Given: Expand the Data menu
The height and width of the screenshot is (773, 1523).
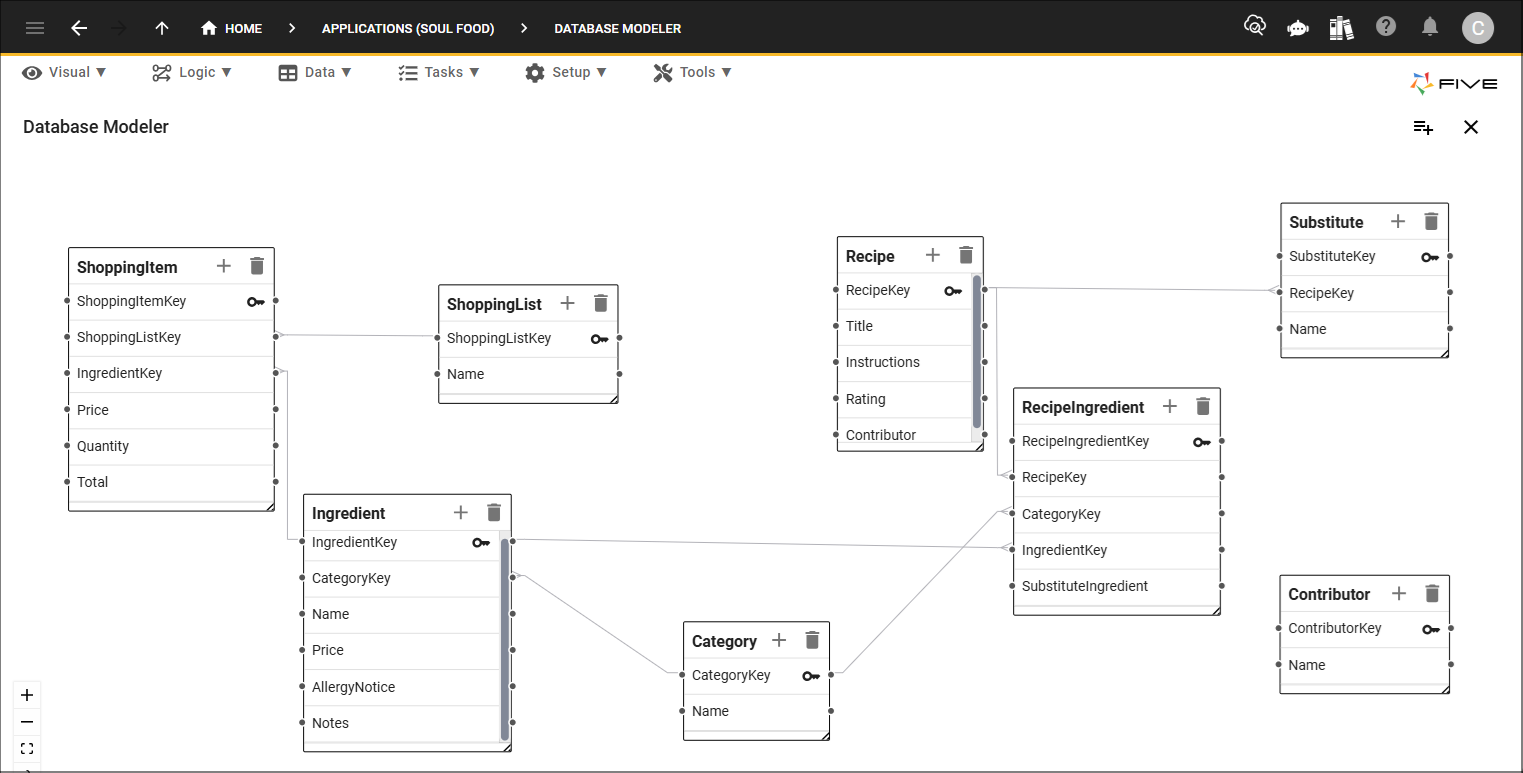Looking at the screenshot, I should click(x=315, y=72).
